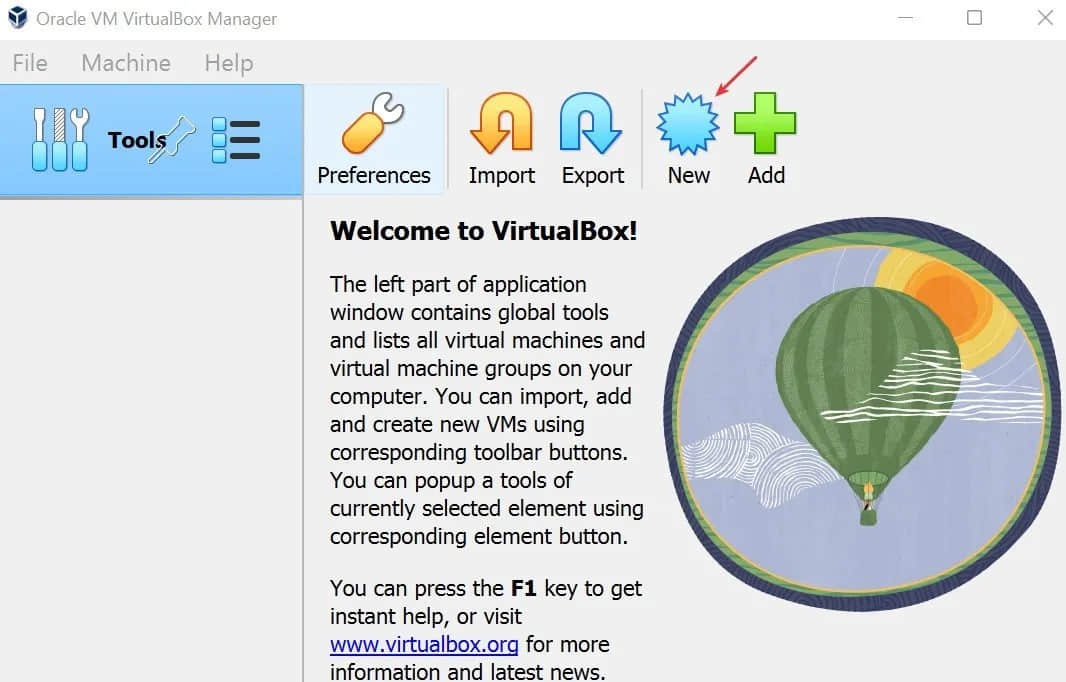Maximize the VirtualBox Manager window
The image size is (1066, 682).
point(974,18)
